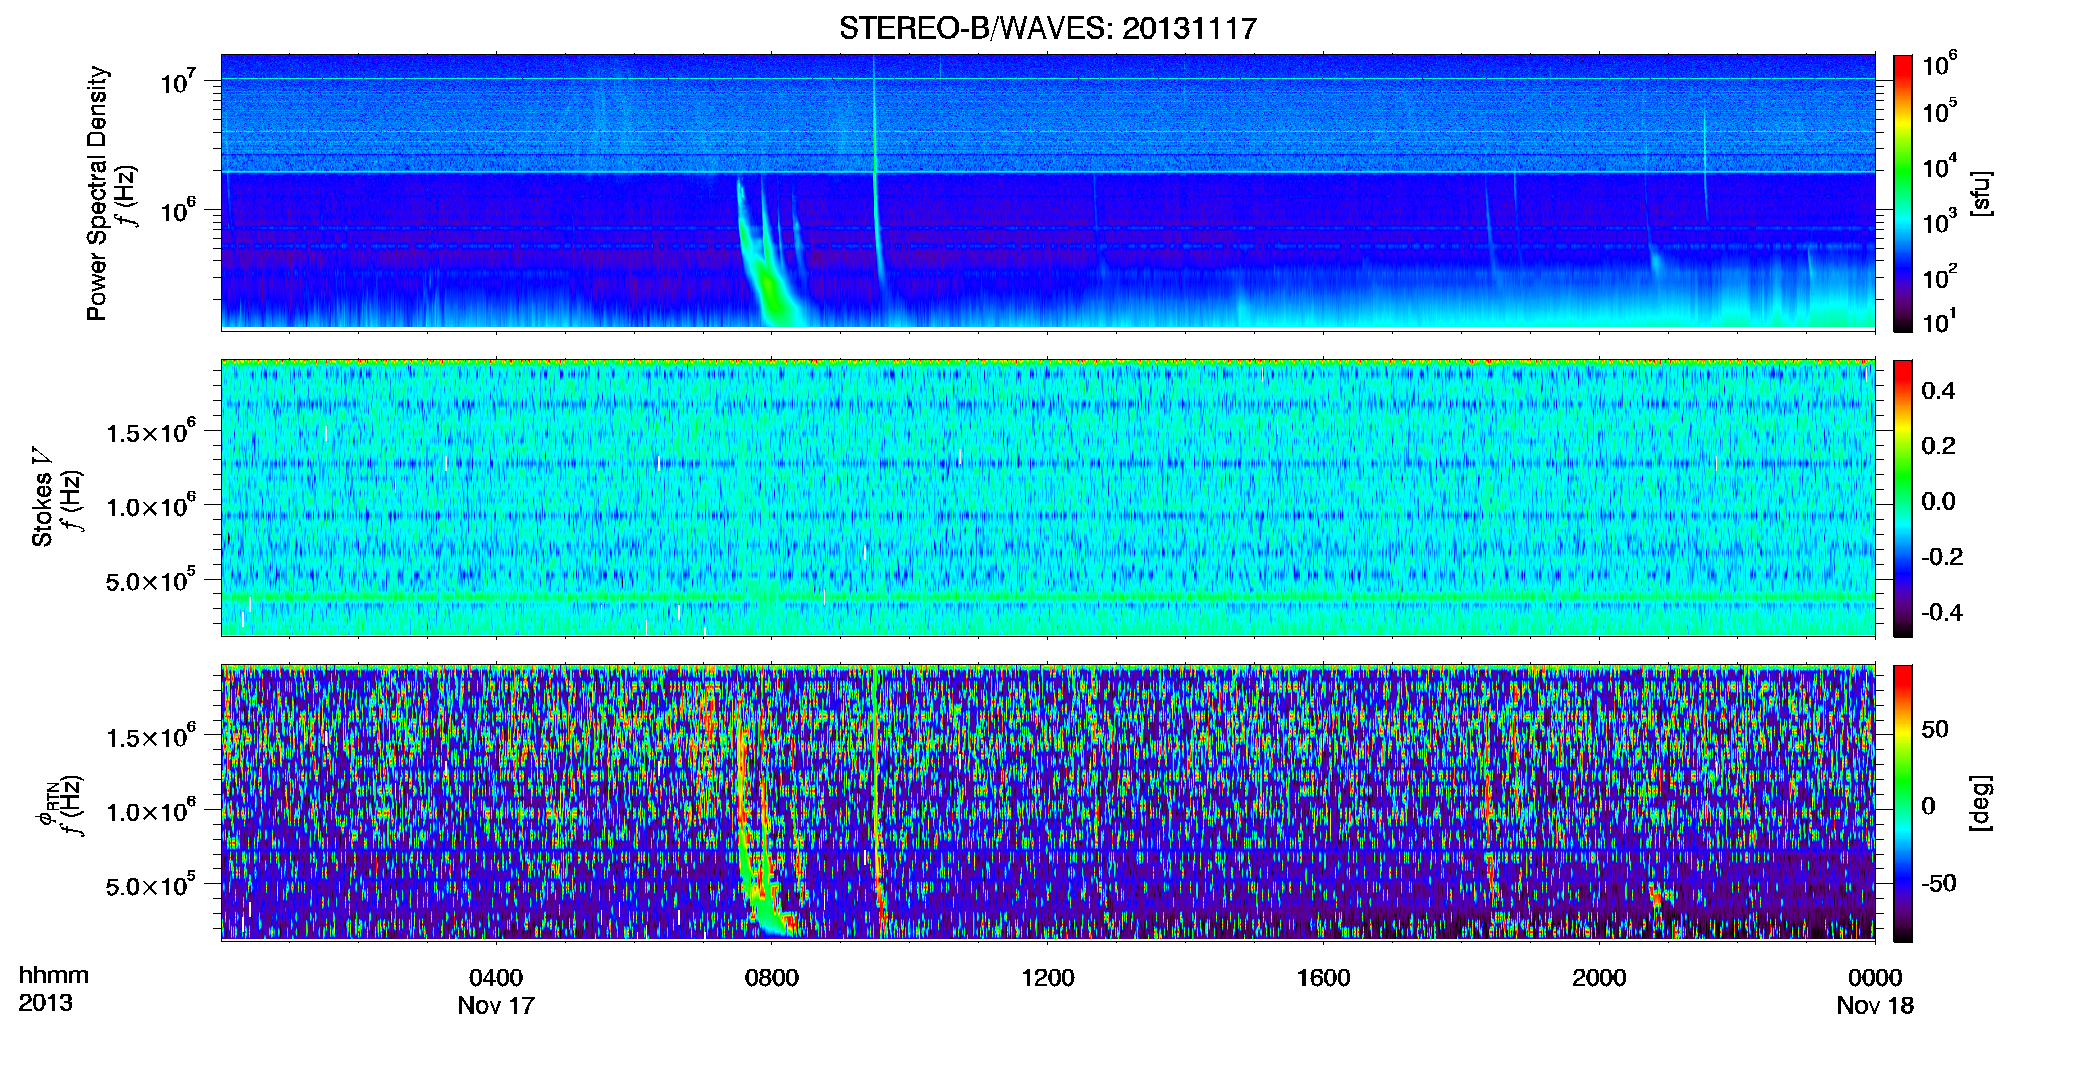Click the plot title STEREO-B/WAVES: 20131117
This screenshot has height=1080, width=2096.
(1047, 28)
